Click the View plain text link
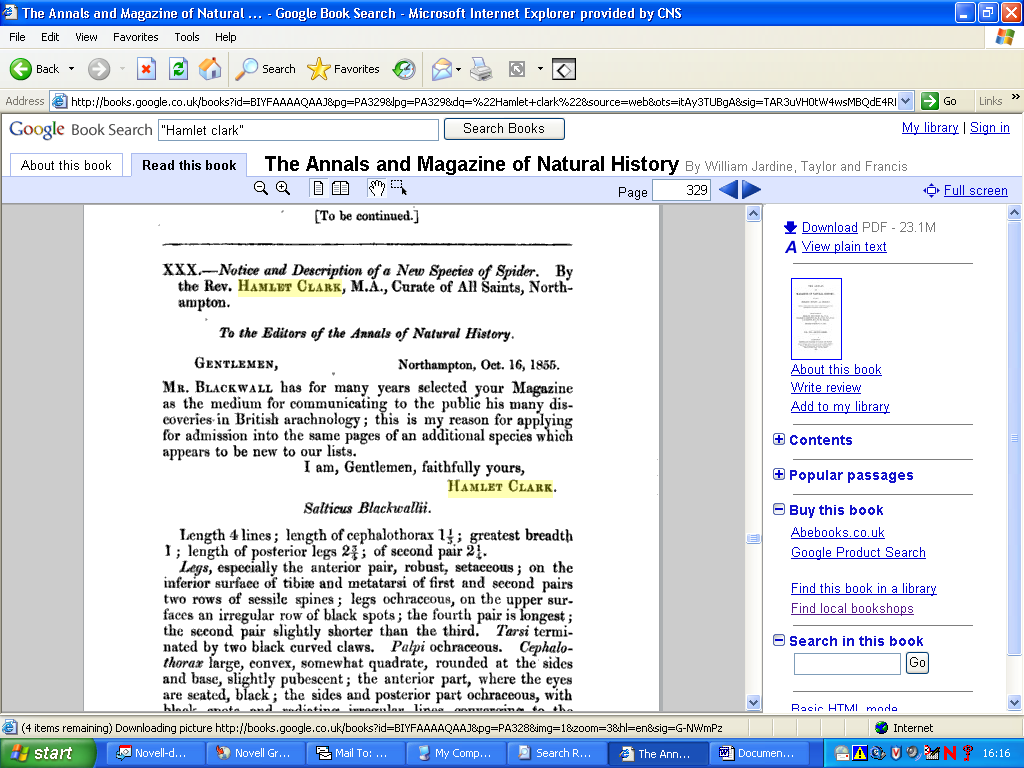 click(x=844, y=247)
